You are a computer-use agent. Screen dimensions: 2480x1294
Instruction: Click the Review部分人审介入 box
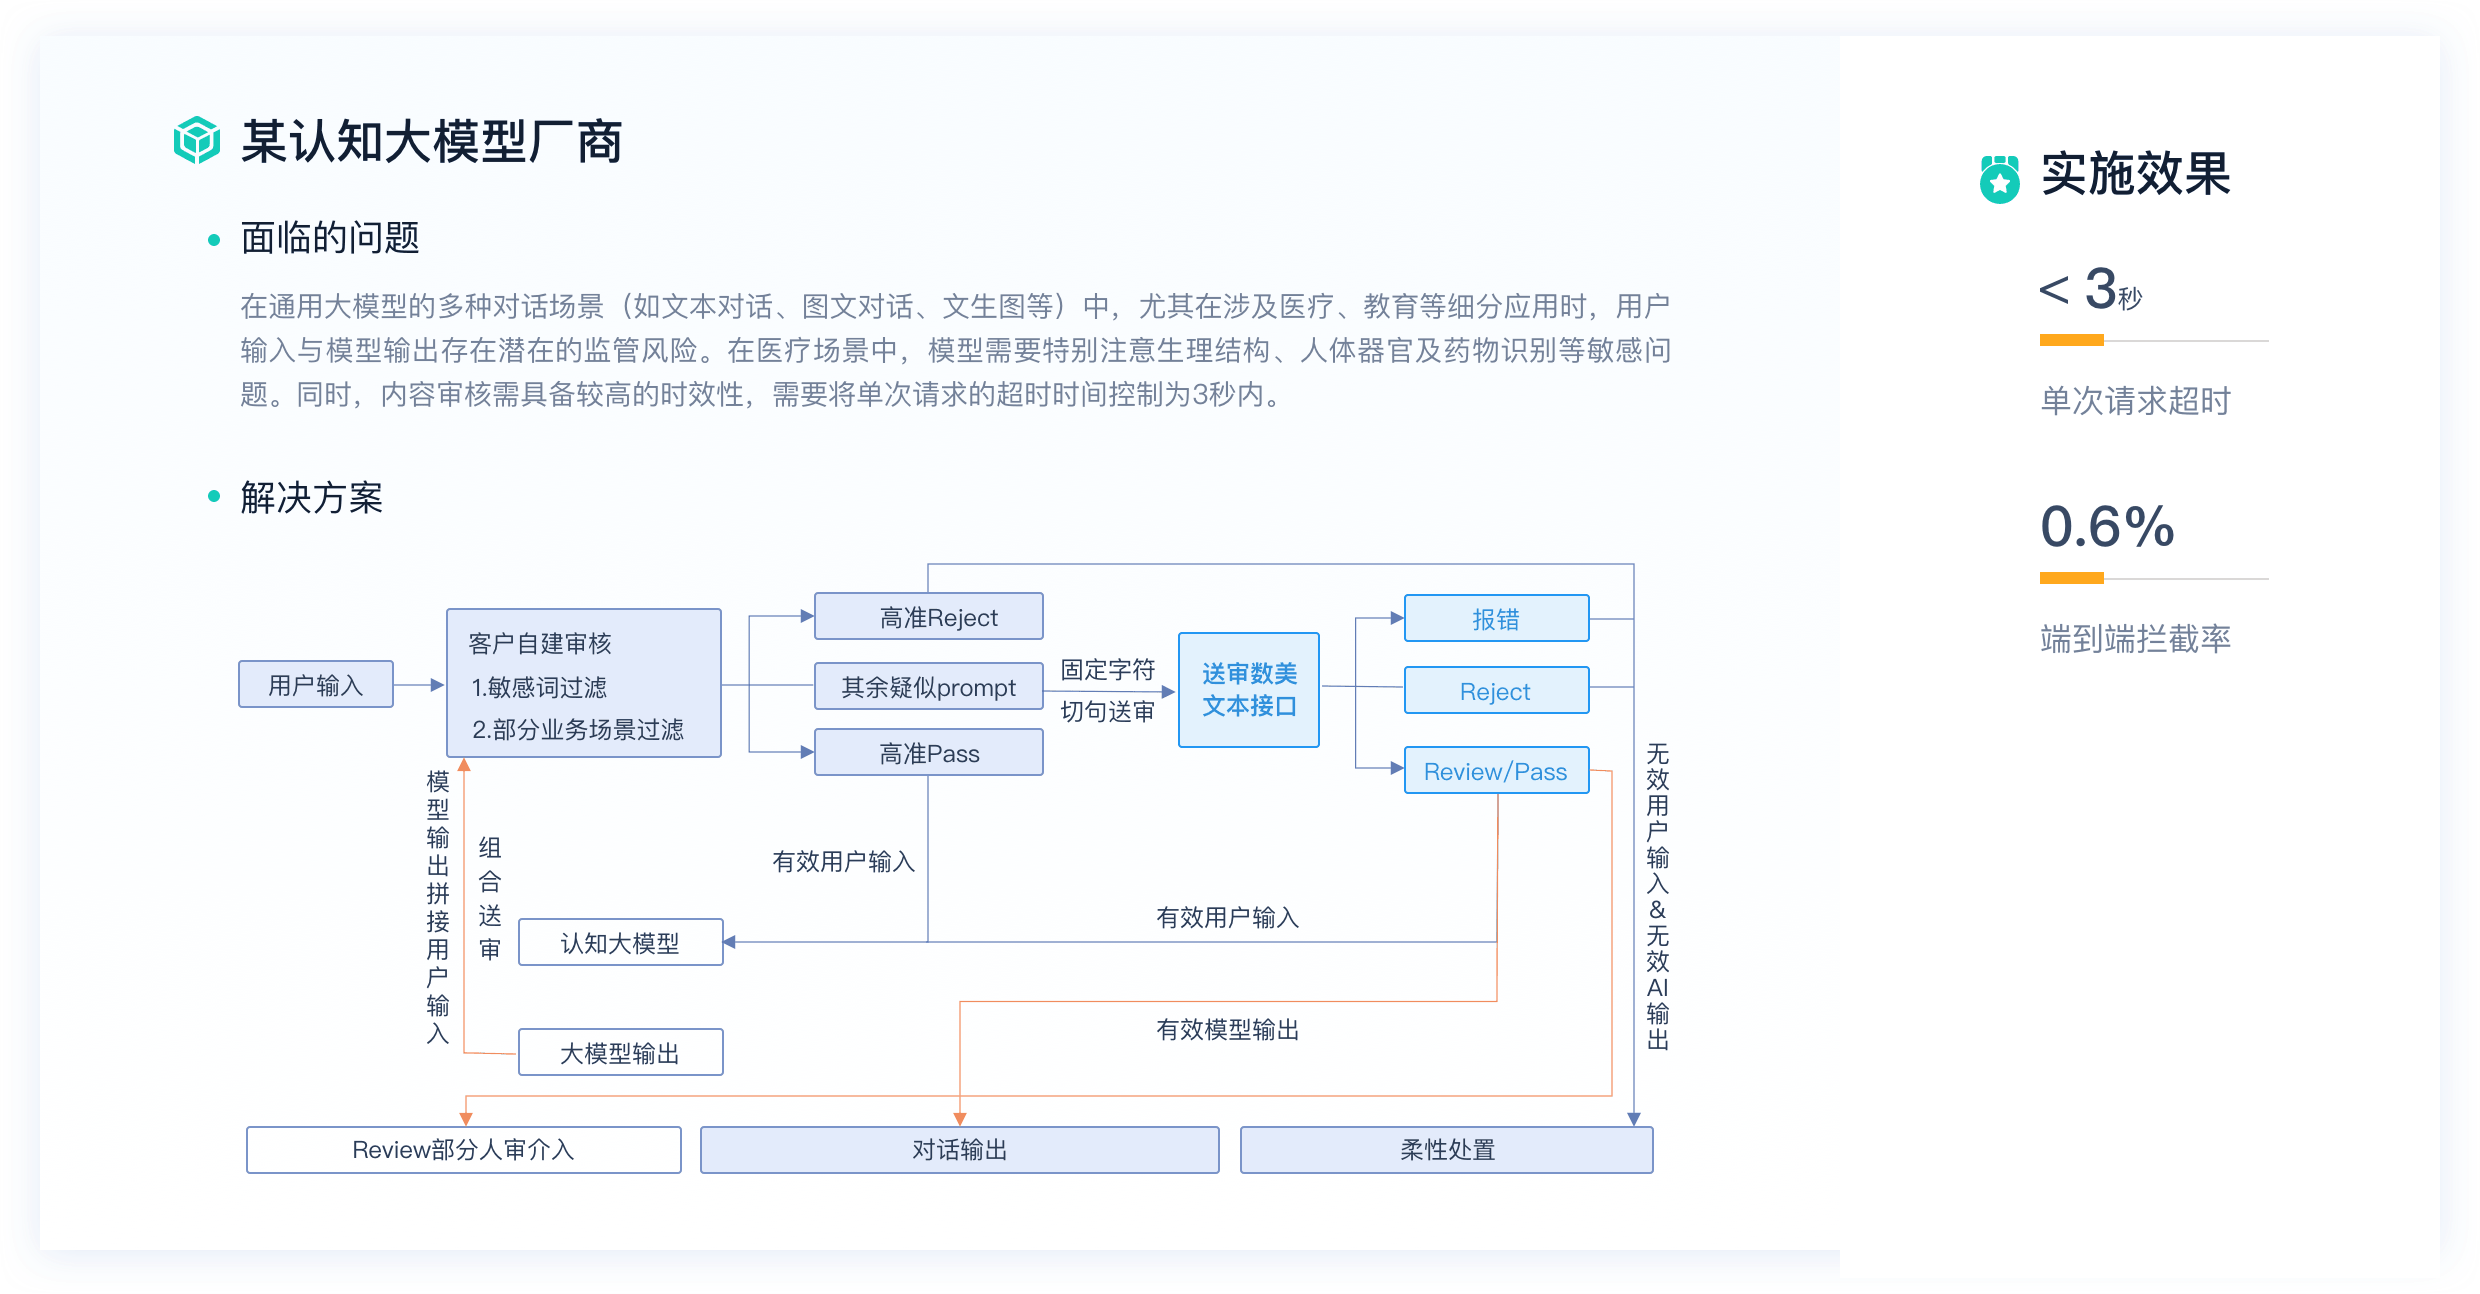pyautogui.click(x=463, y=1150)
